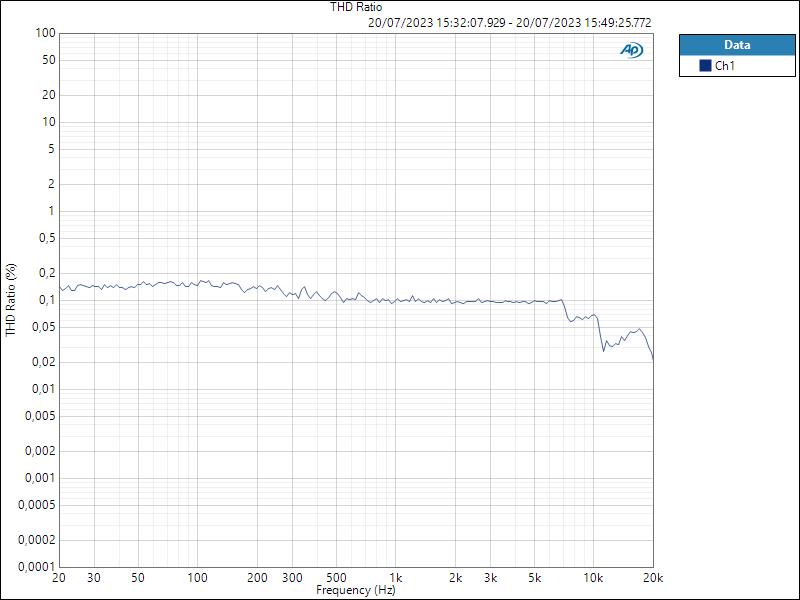Click the THD Ratio (%) axis label
Image resolution: width=800 pixels, height=600 pixels.
click(10, 300)
